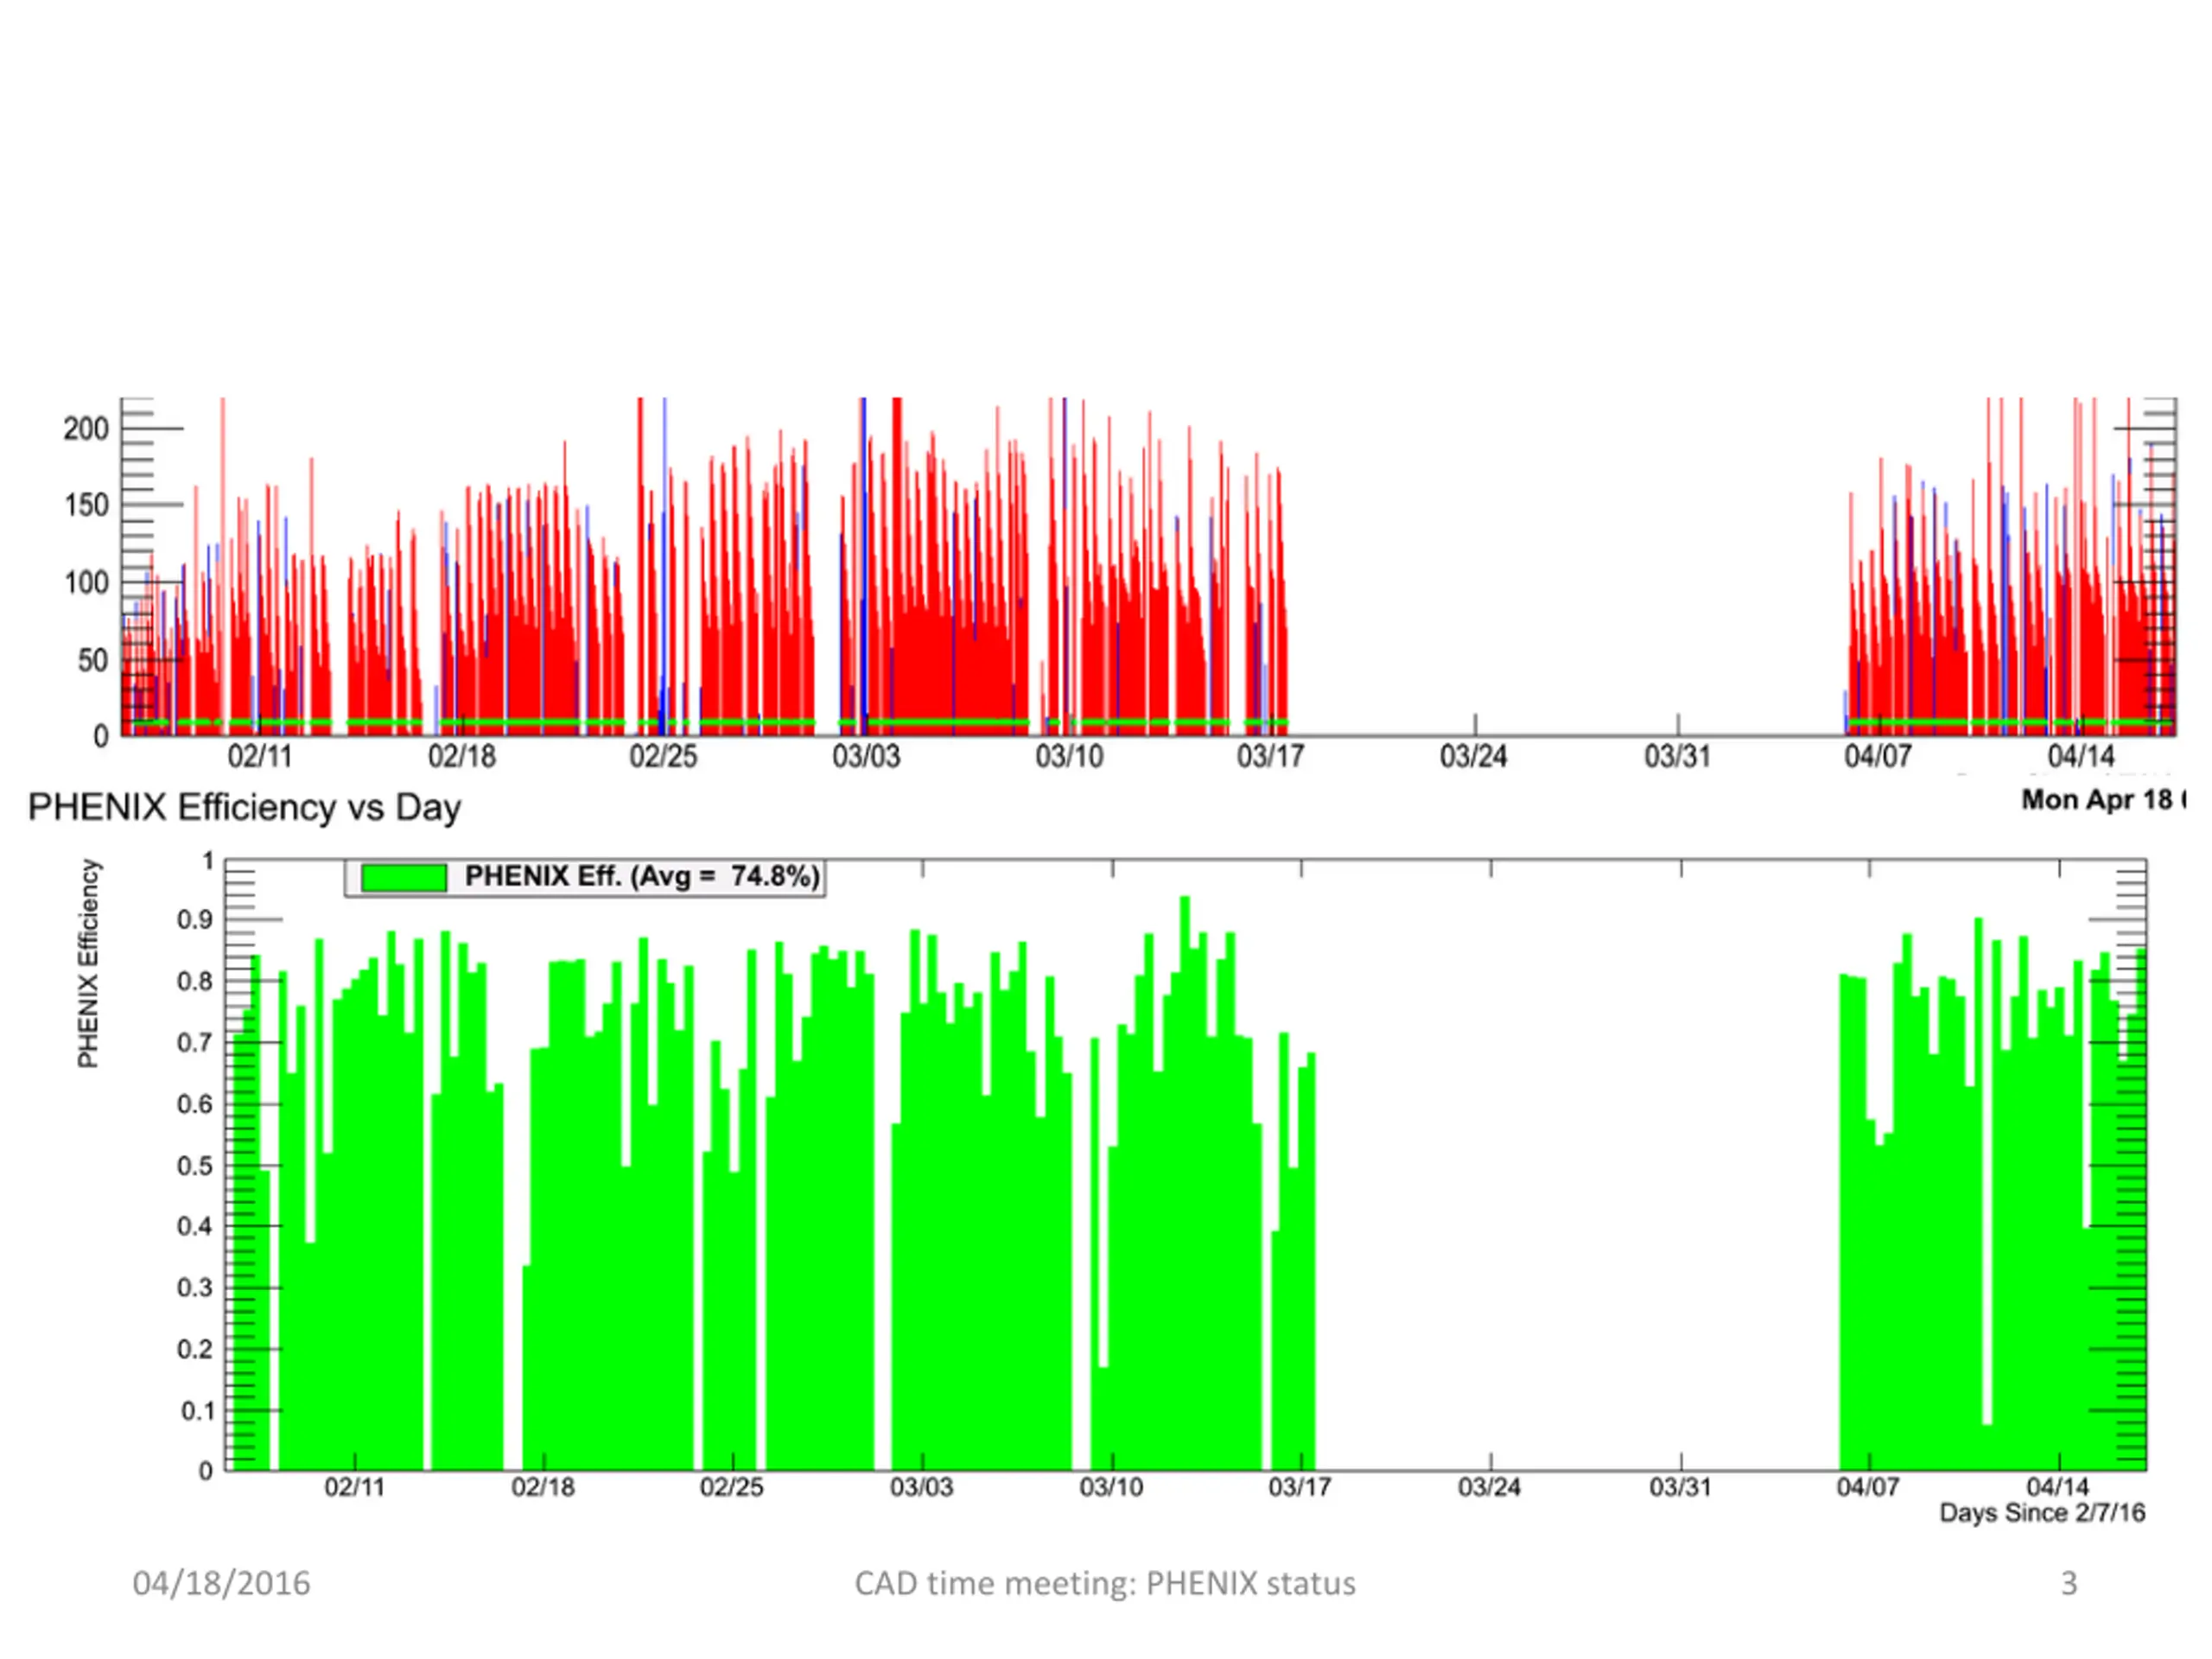
Task: Click the vertical PHENIX Efficiency axis title
Action: 88,963
